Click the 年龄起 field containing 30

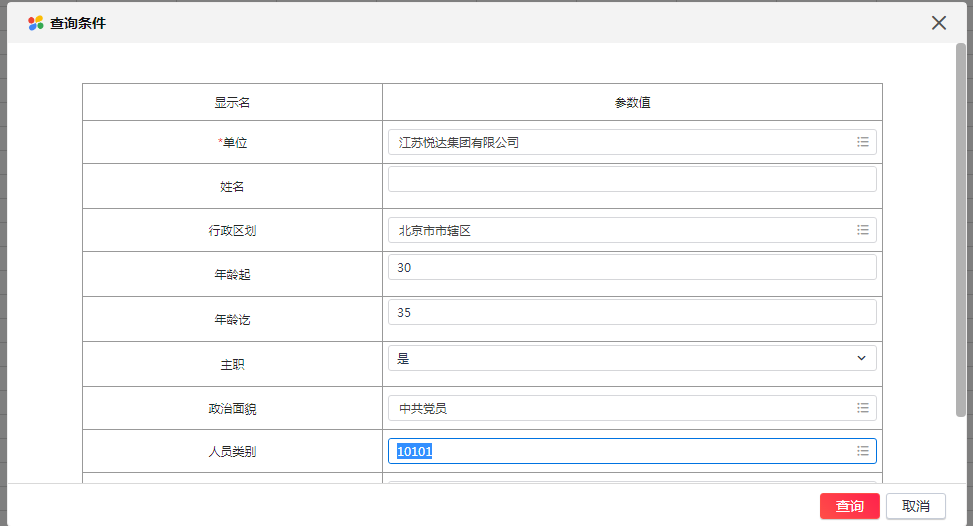(632, 267)
